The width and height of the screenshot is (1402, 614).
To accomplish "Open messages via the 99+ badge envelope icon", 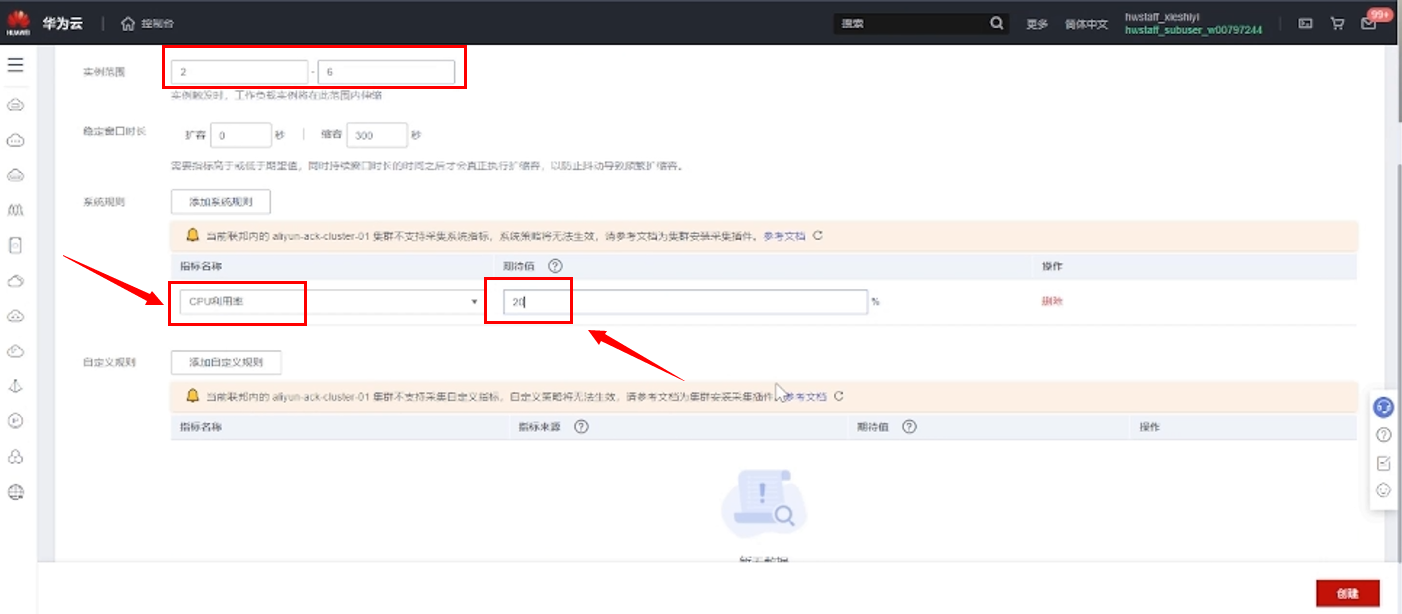I will click(1369, 23).
